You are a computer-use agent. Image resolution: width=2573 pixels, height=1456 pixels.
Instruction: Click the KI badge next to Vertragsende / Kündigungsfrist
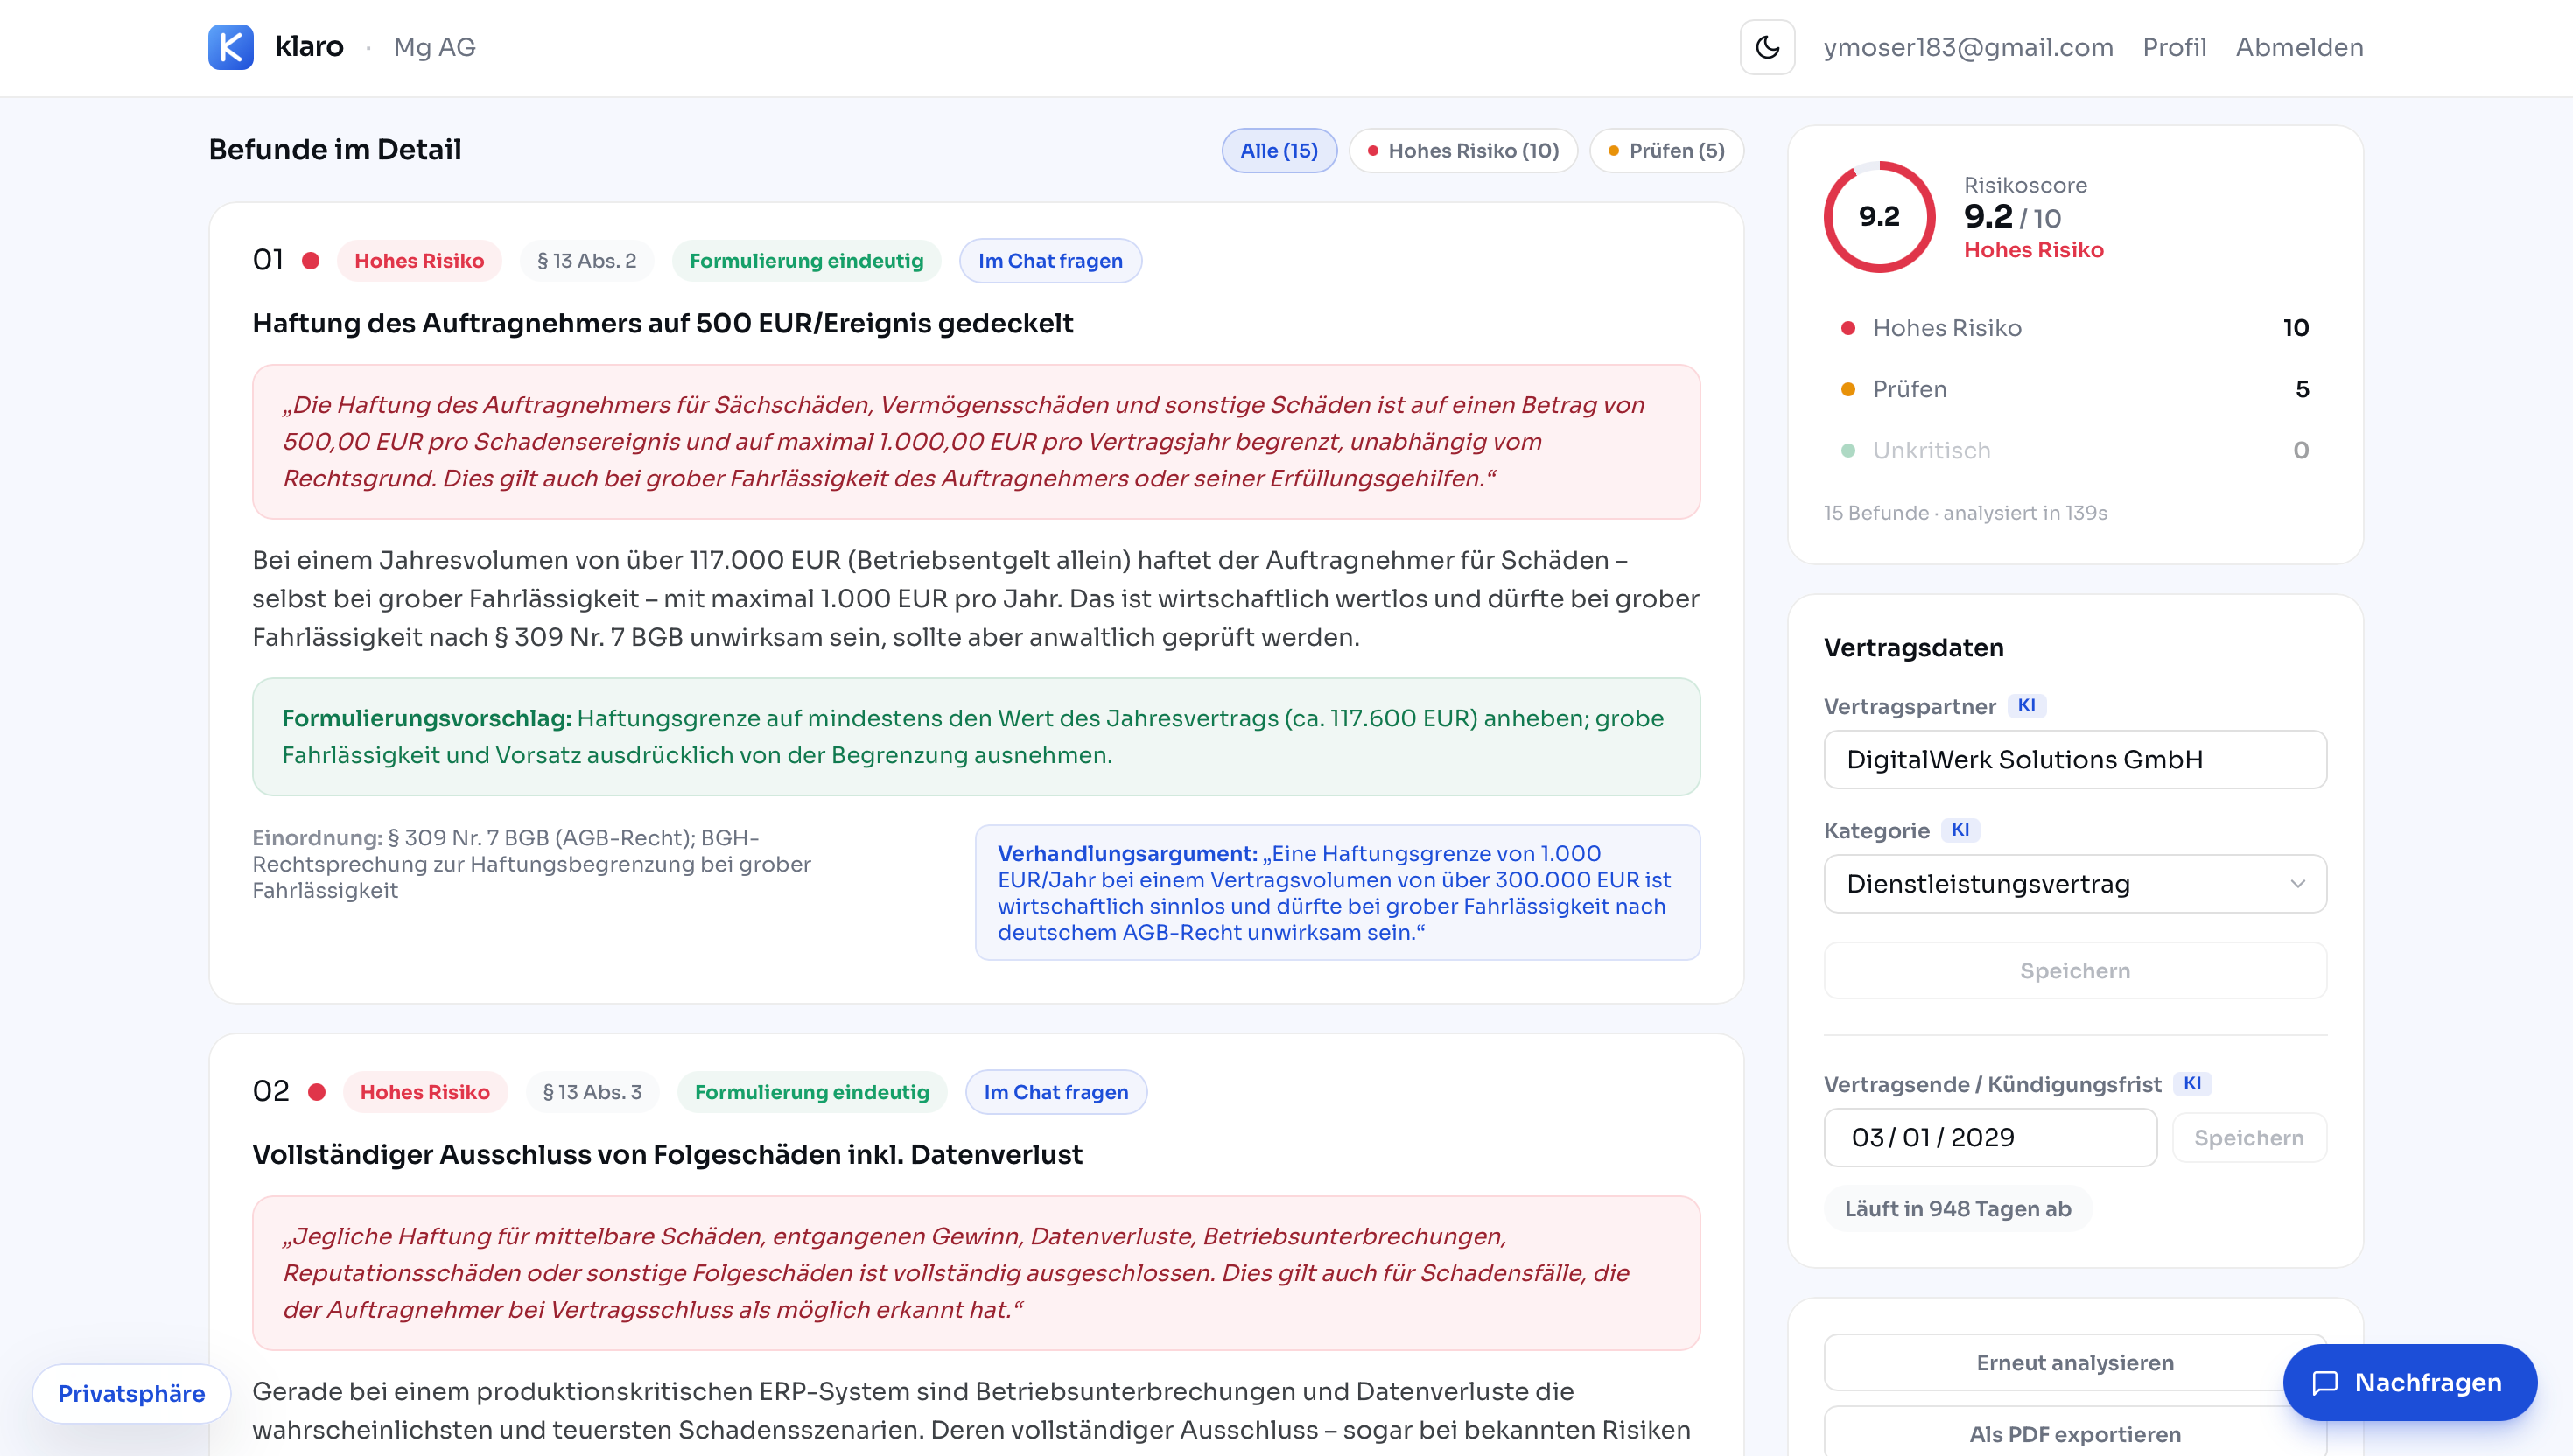point(2192,1084)
